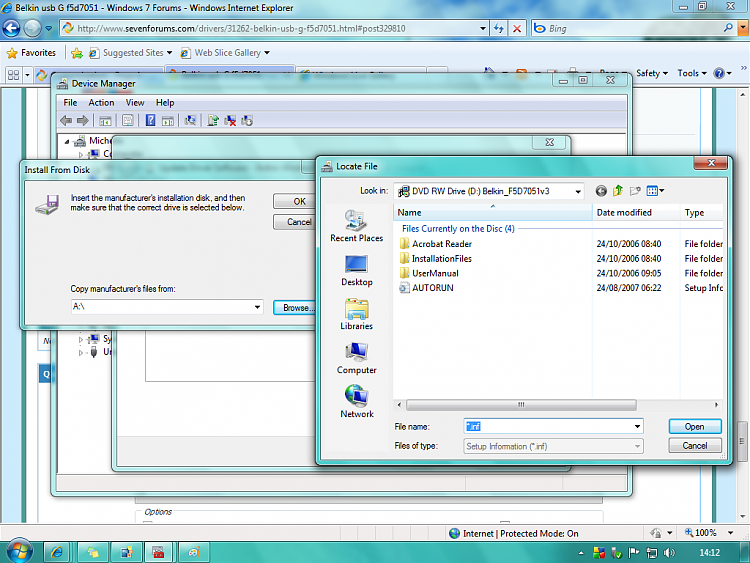Click the File name input field
Image resolution: width=750 pixels, height=563 pixels.
click(x=548, y=427)
